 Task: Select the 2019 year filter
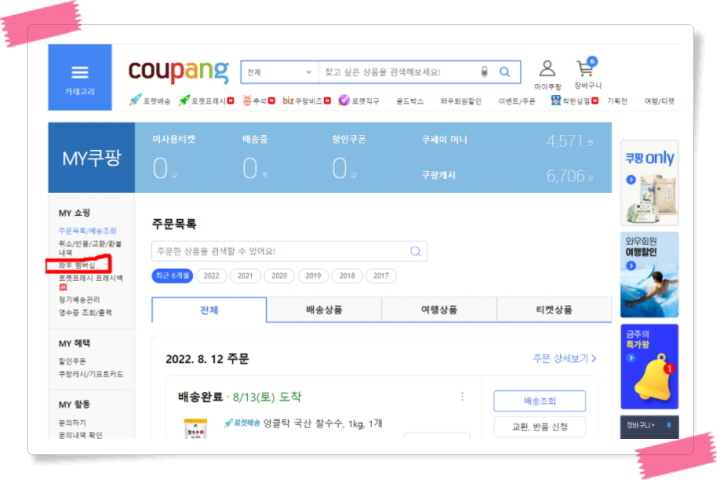[x=313, y=276]
